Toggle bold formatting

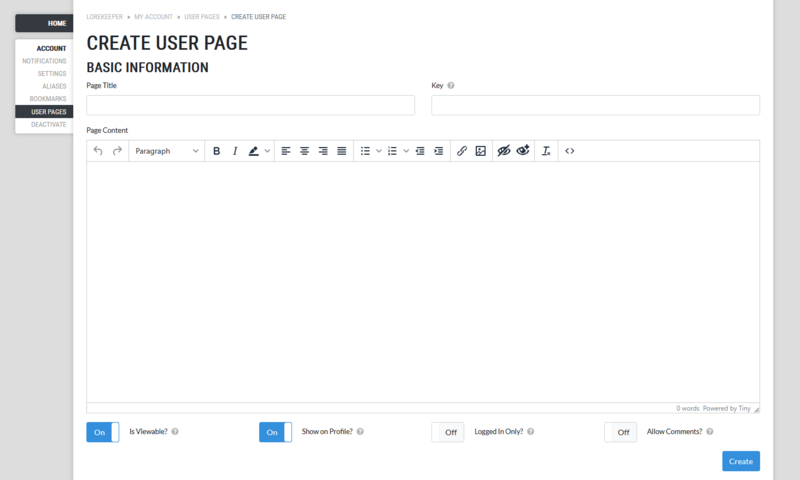[216, 151]
